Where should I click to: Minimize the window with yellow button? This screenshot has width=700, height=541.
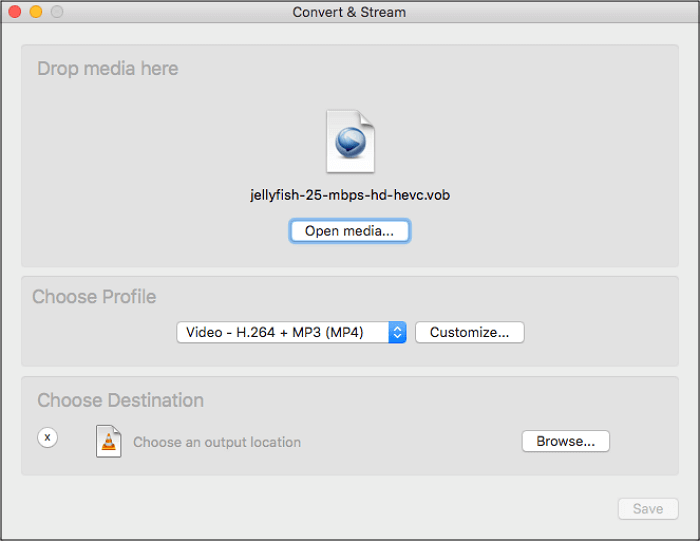tap(35, 12)
